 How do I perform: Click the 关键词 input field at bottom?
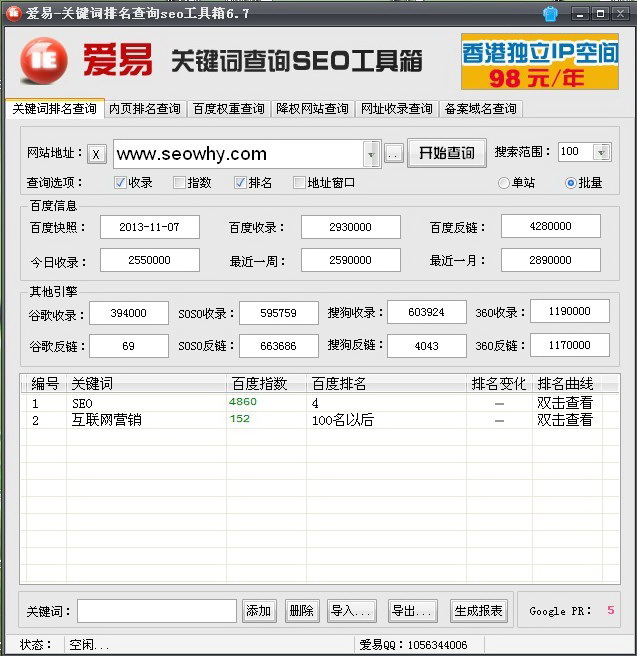click(157, 611)
